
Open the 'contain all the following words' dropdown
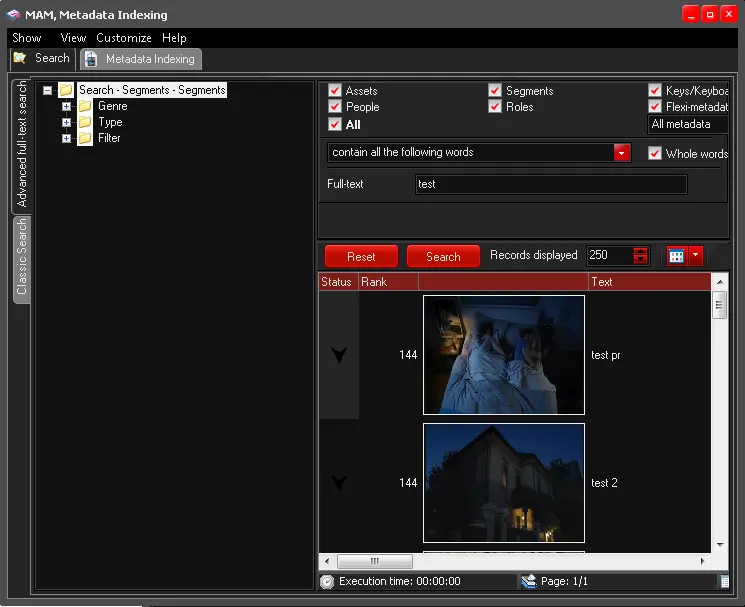622,153
